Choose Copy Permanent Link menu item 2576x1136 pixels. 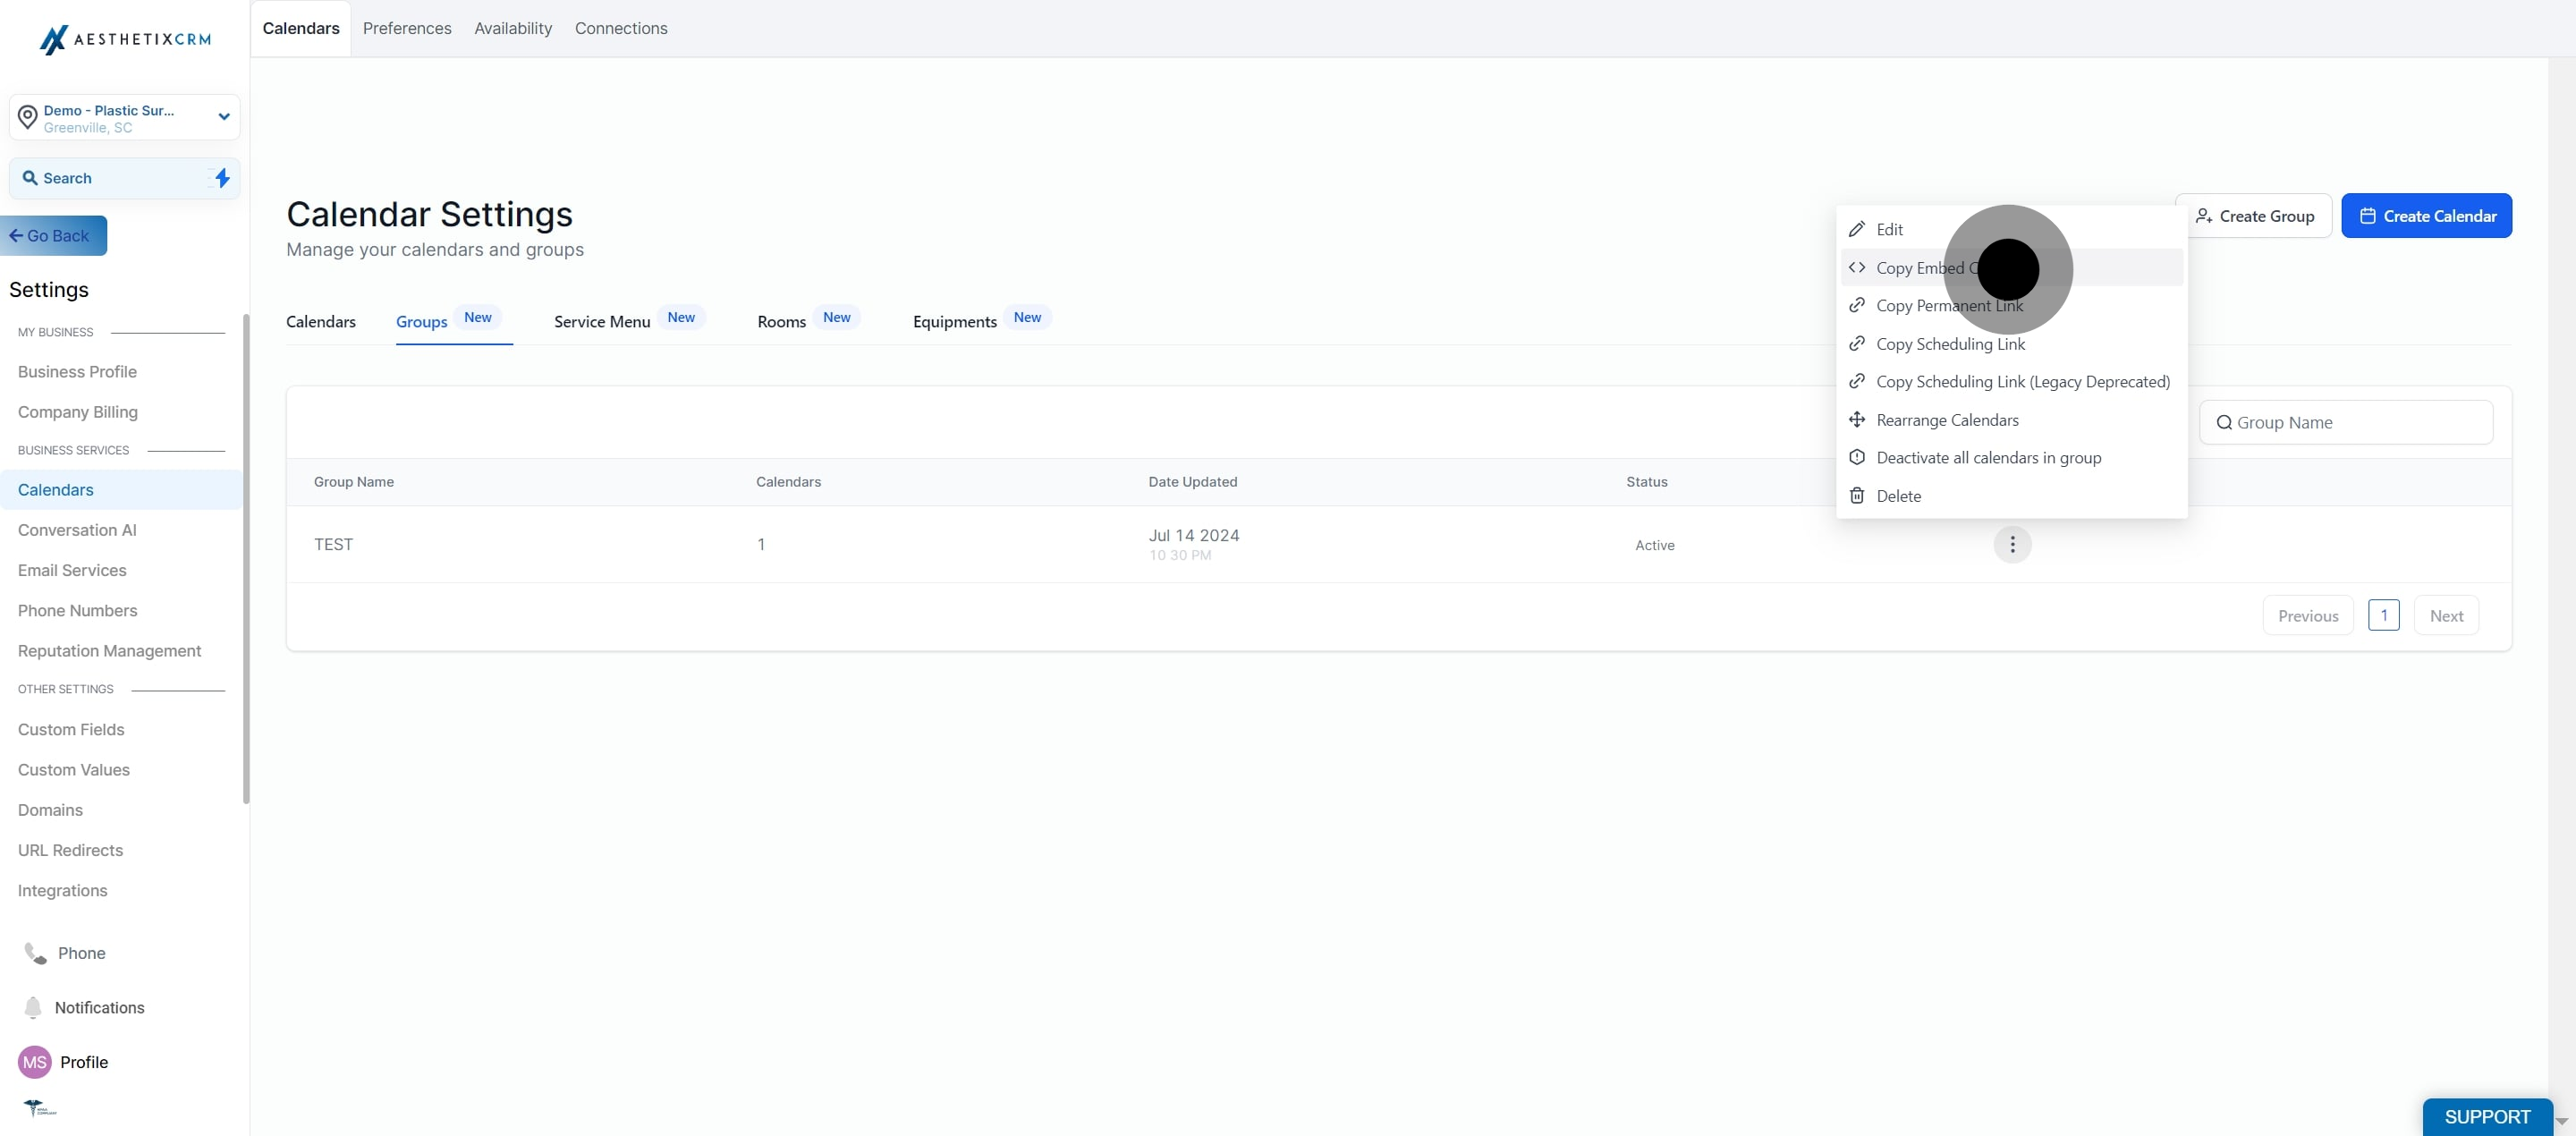pos(2011,306)
